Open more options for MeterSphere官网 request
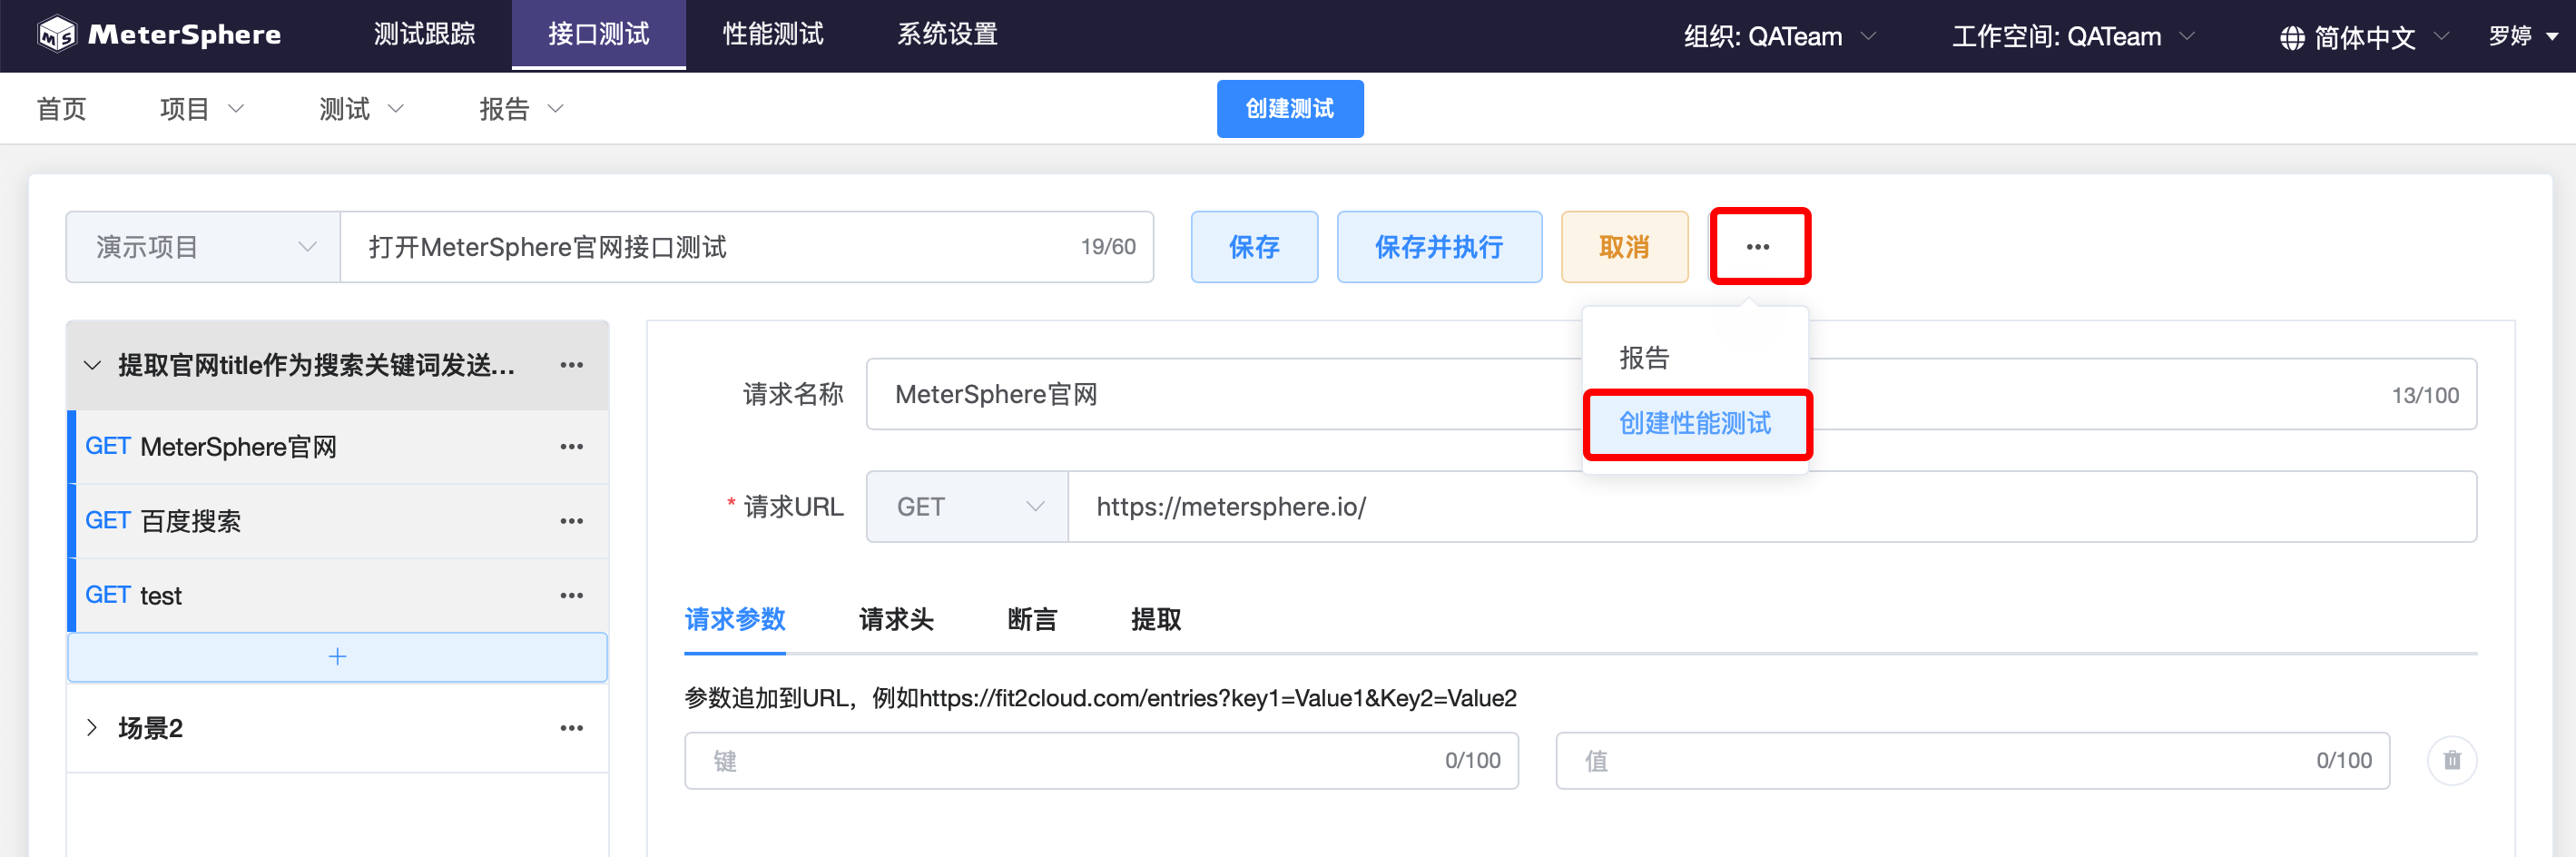The height and width of the screenshot is (857, 2576). click(572, 447)
